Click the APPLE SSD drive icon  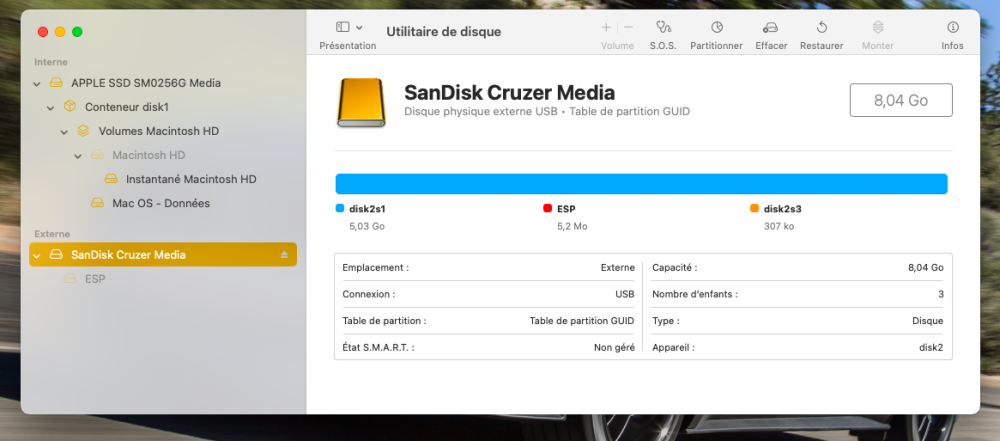tap(56, 83)
